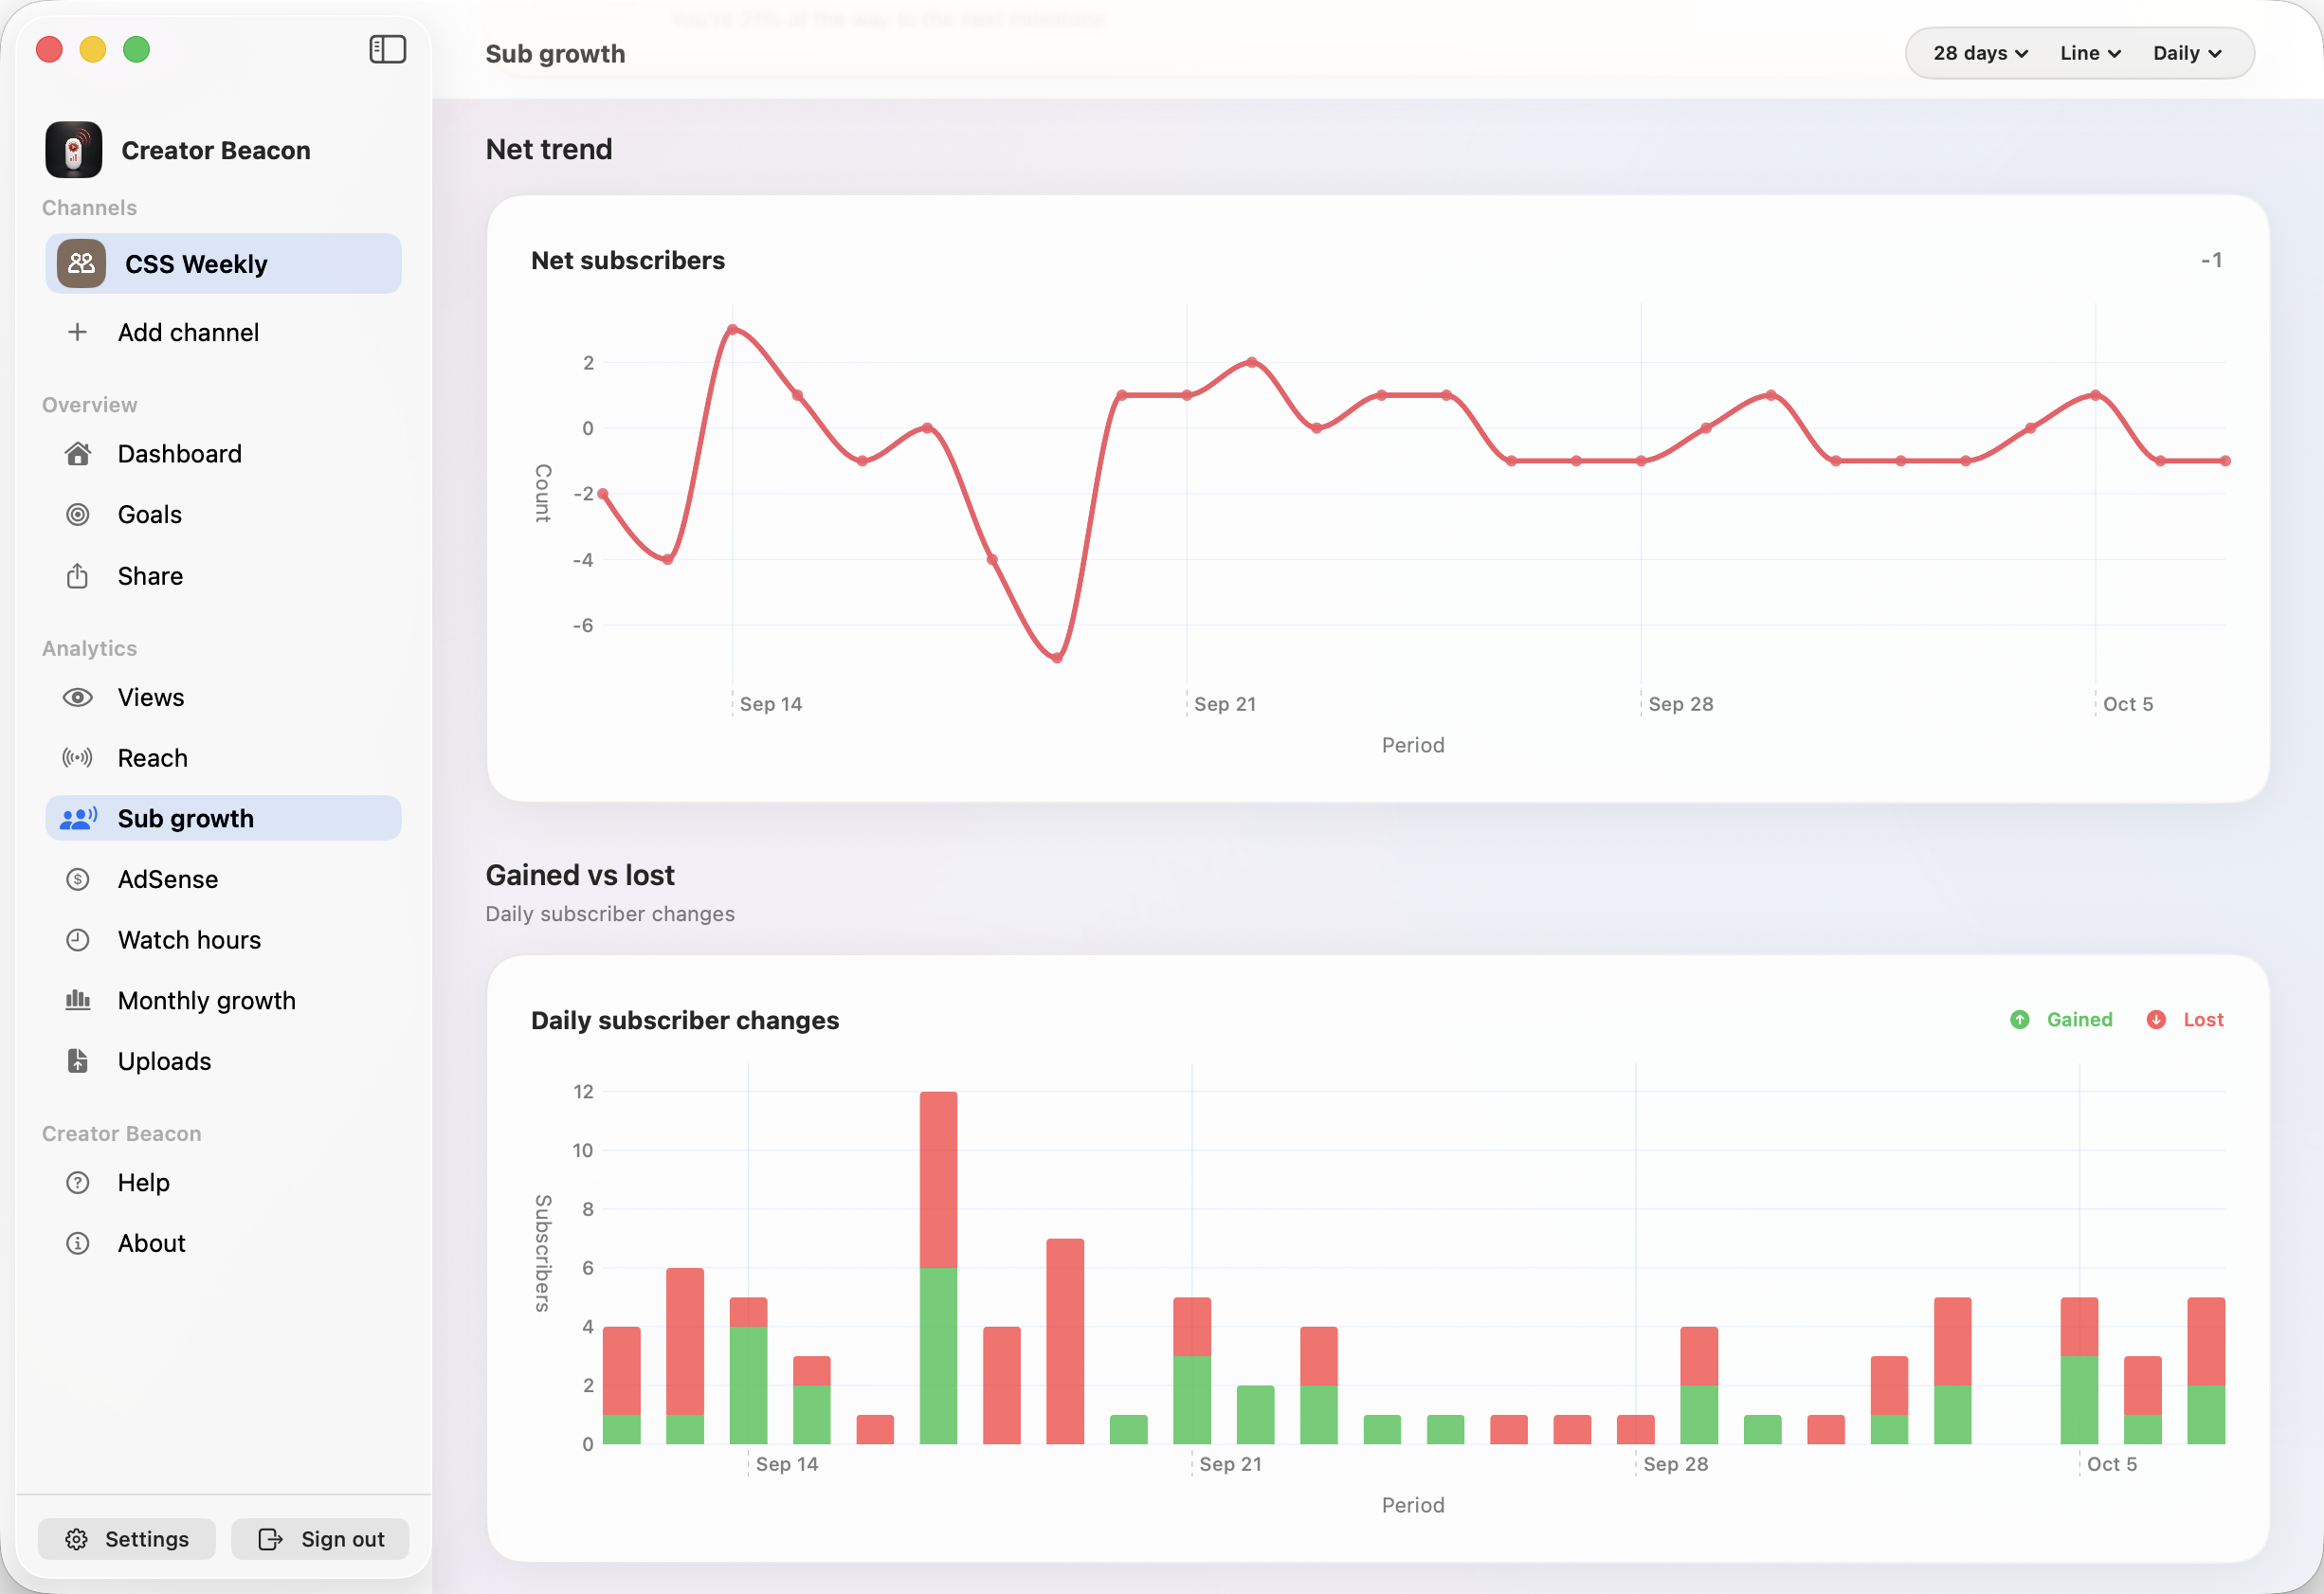Click the Dashboard house icon

[78, 454]
